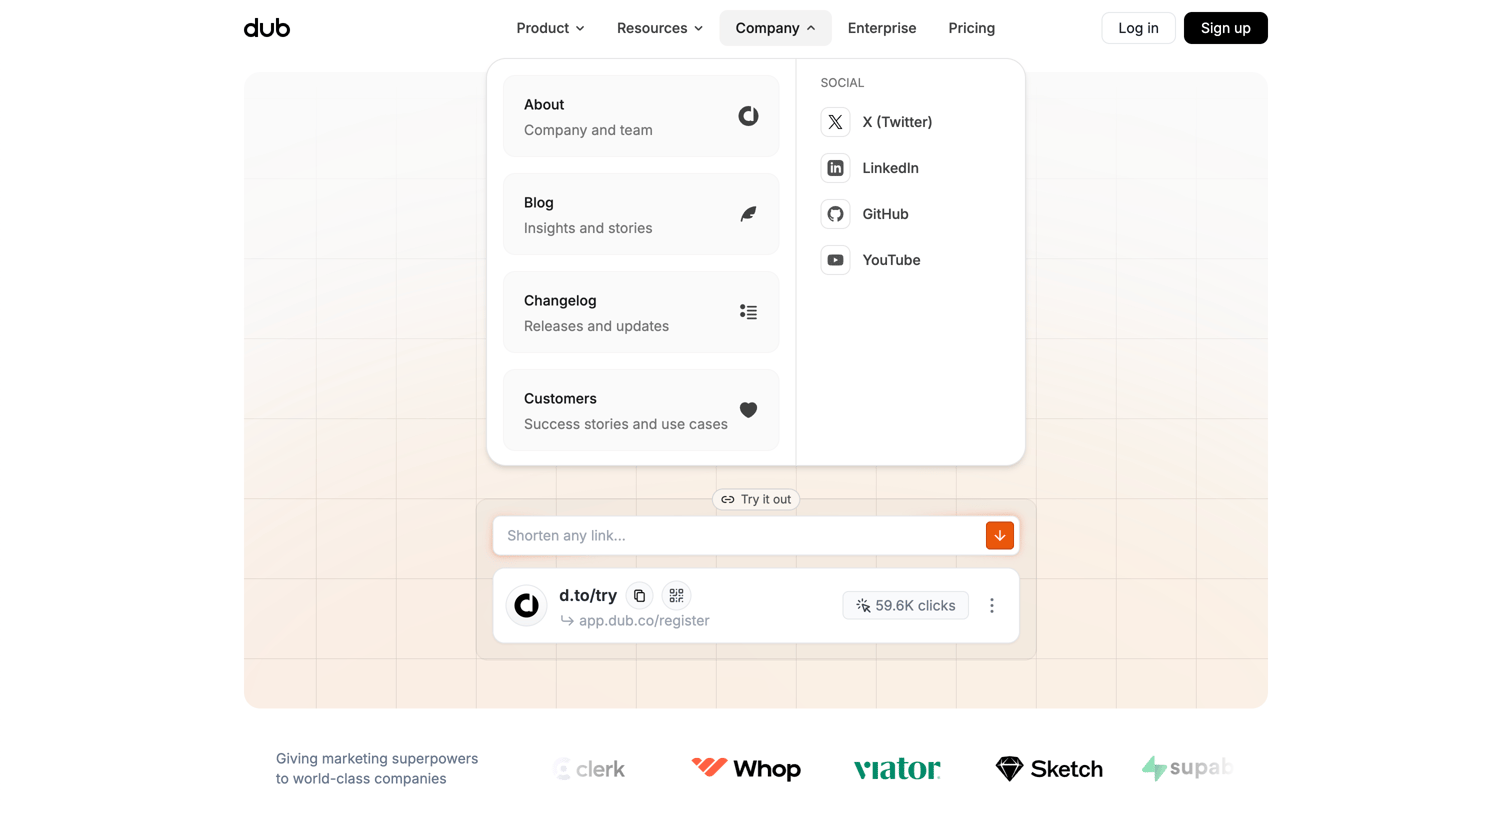Viewport: 1512px width, 814px height.
Task: Click the YouTube icon
Action: (x=835, y=260)
